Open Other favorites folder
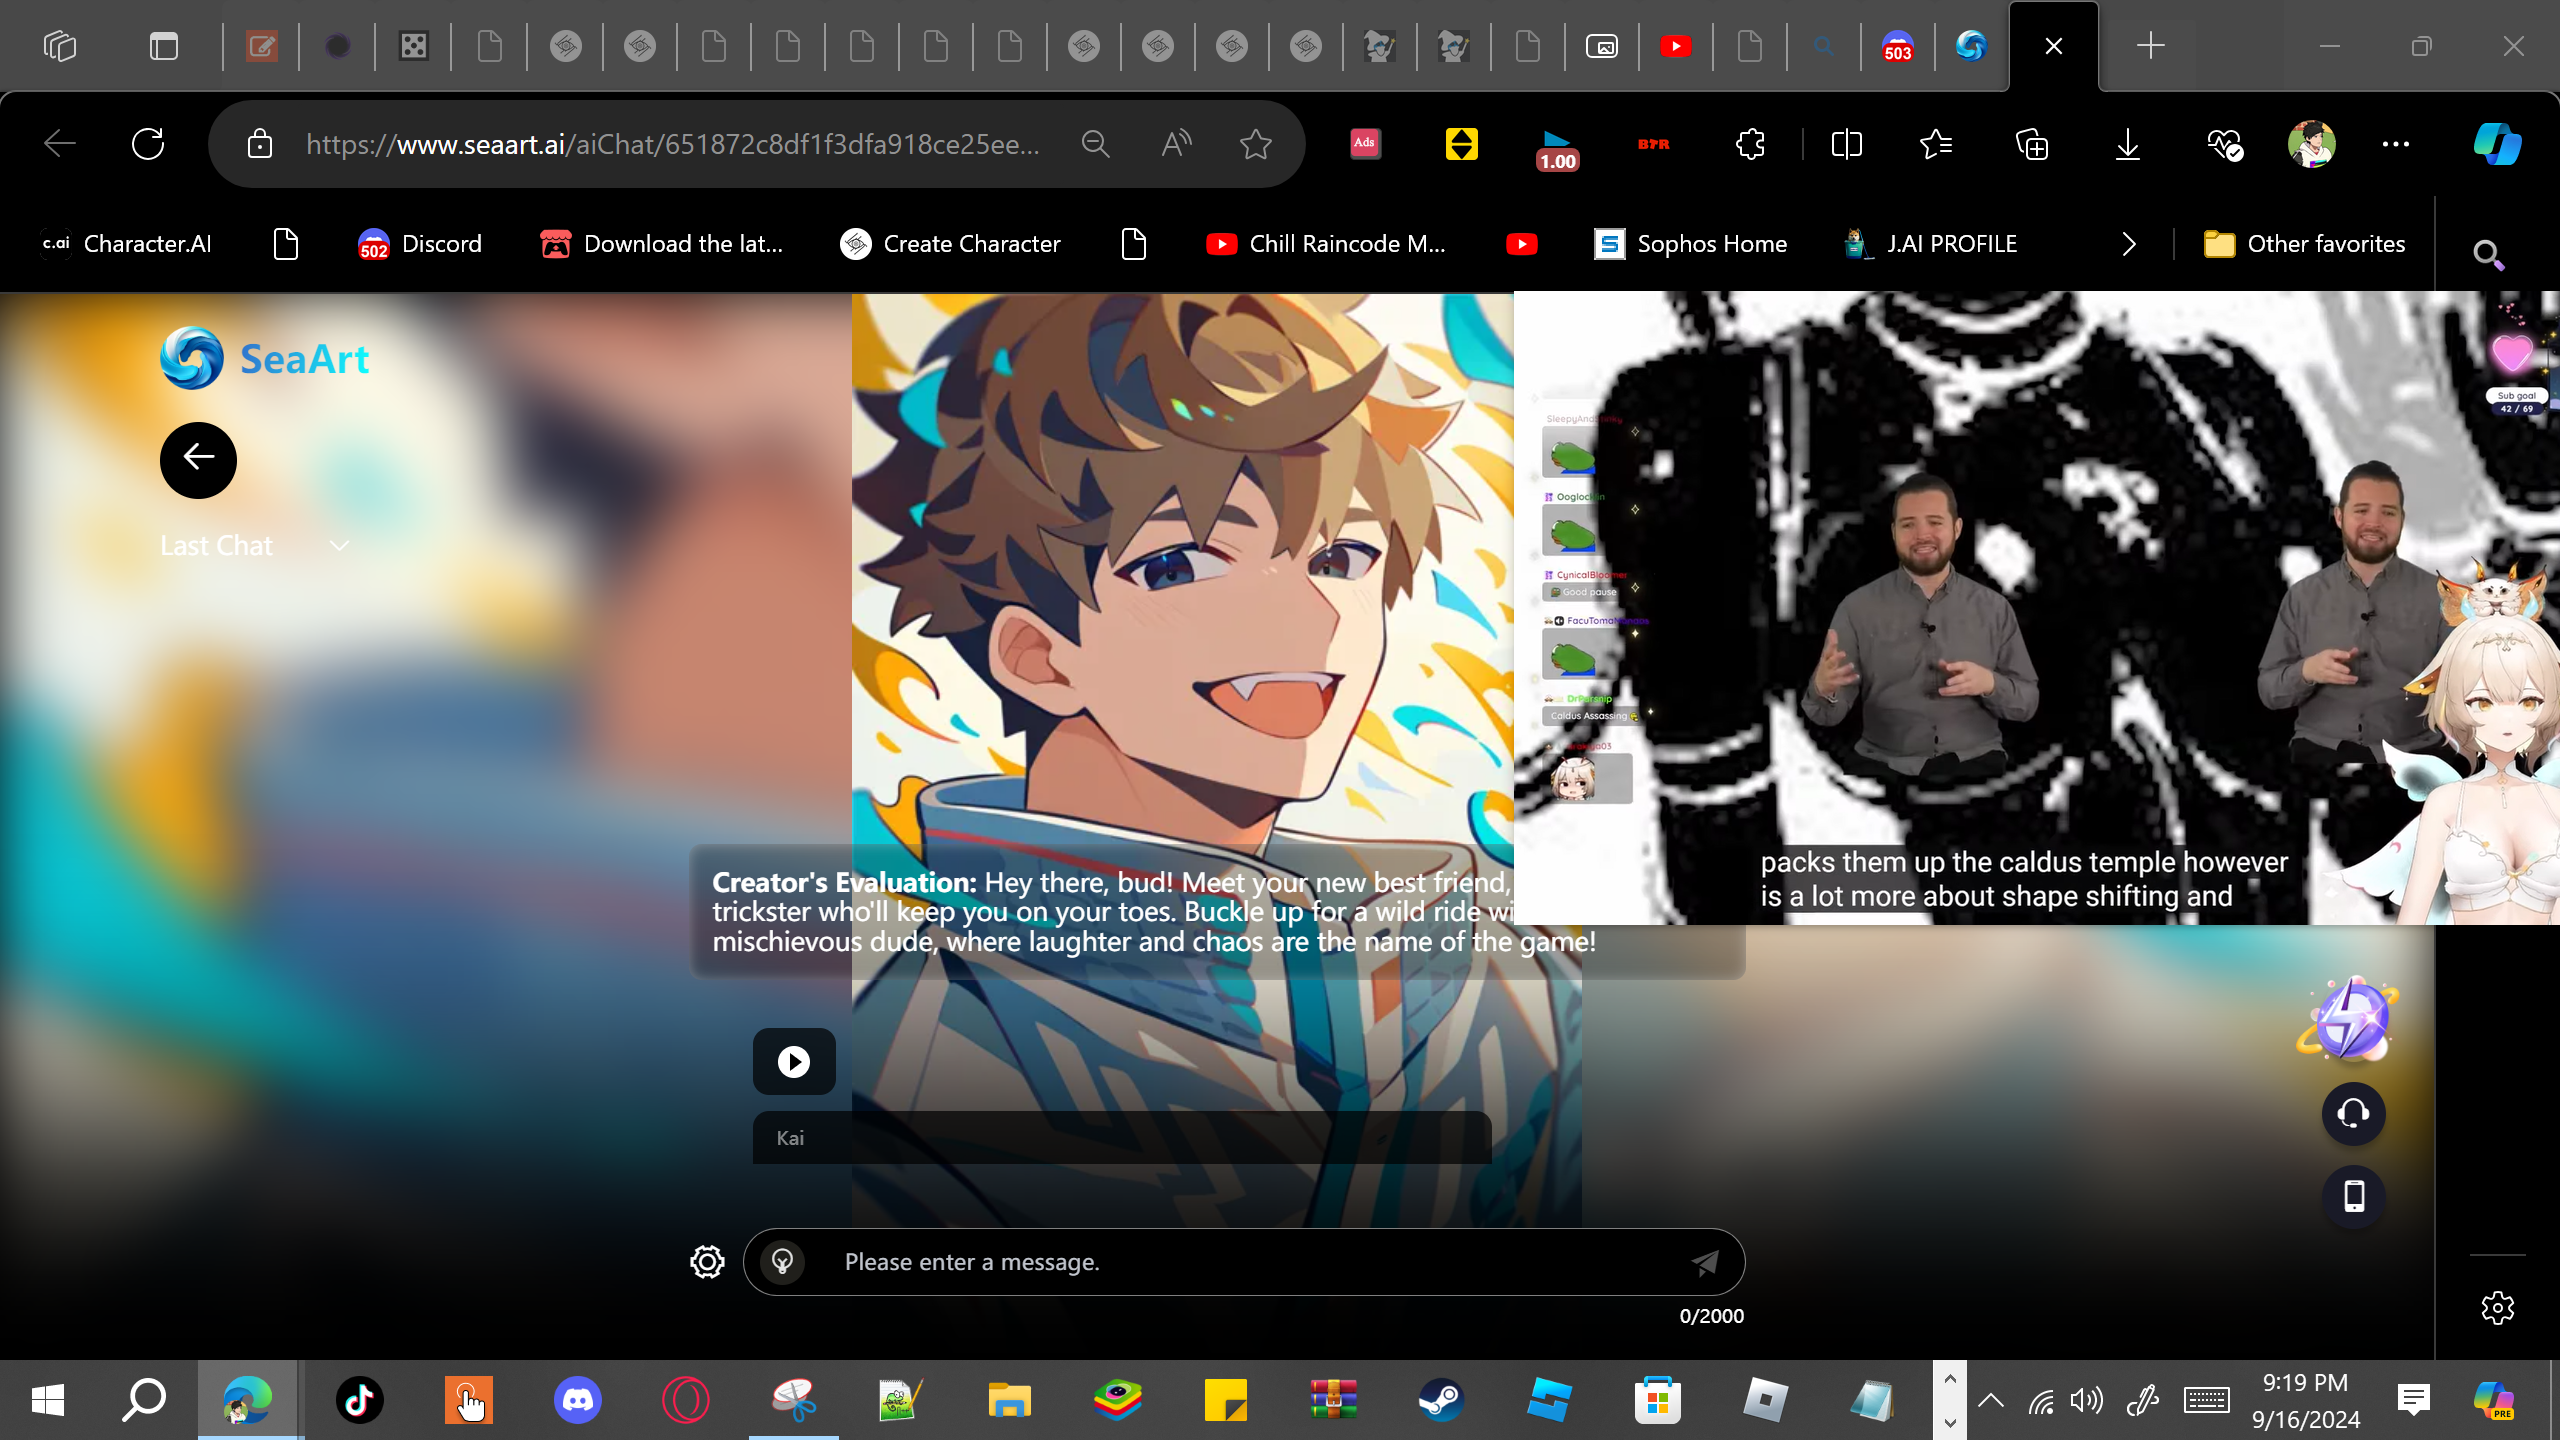 click(x=2304, y=244)
